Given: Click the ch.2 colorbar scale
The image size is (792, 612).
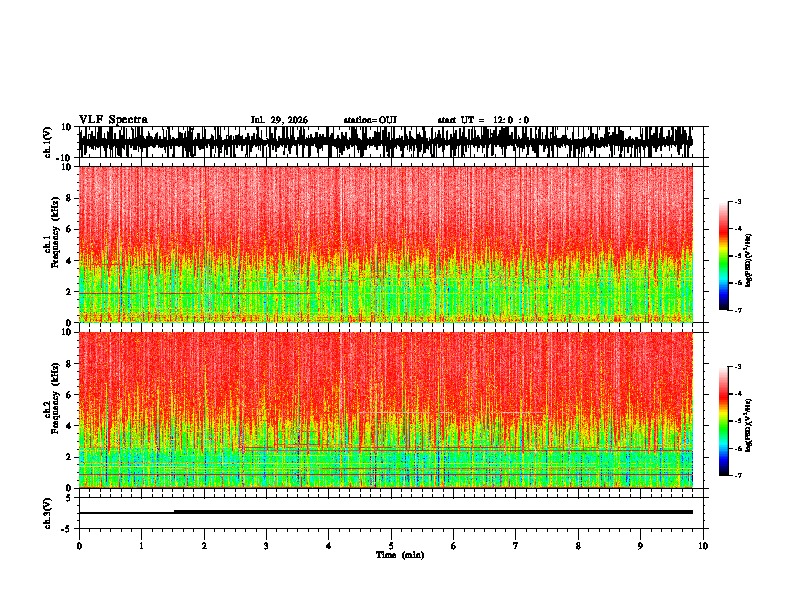Looking at the screenshot, I should [723, 421].
